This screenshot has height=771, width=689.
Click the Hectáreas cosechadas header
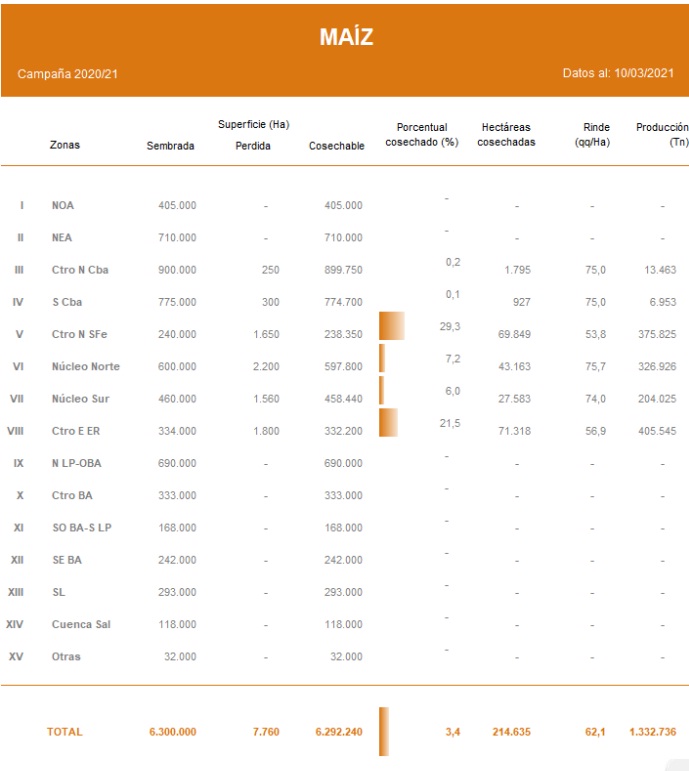coord(506,135)
